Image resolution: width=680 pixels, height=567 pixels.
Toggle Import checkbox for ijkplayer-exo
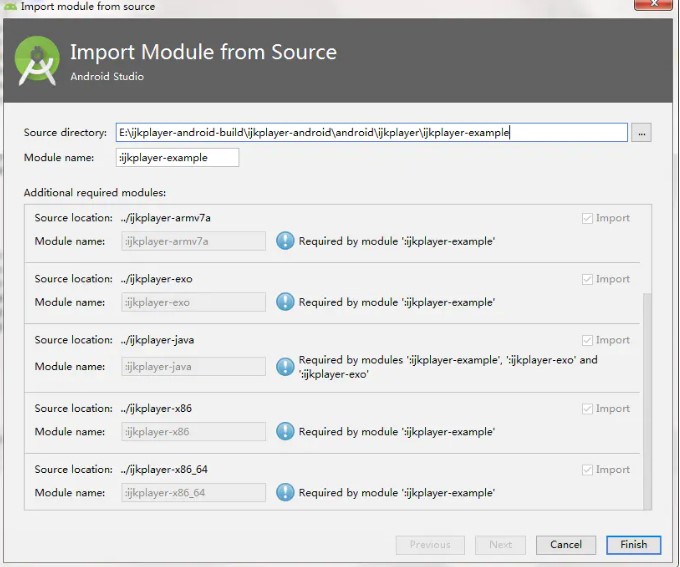587,279
